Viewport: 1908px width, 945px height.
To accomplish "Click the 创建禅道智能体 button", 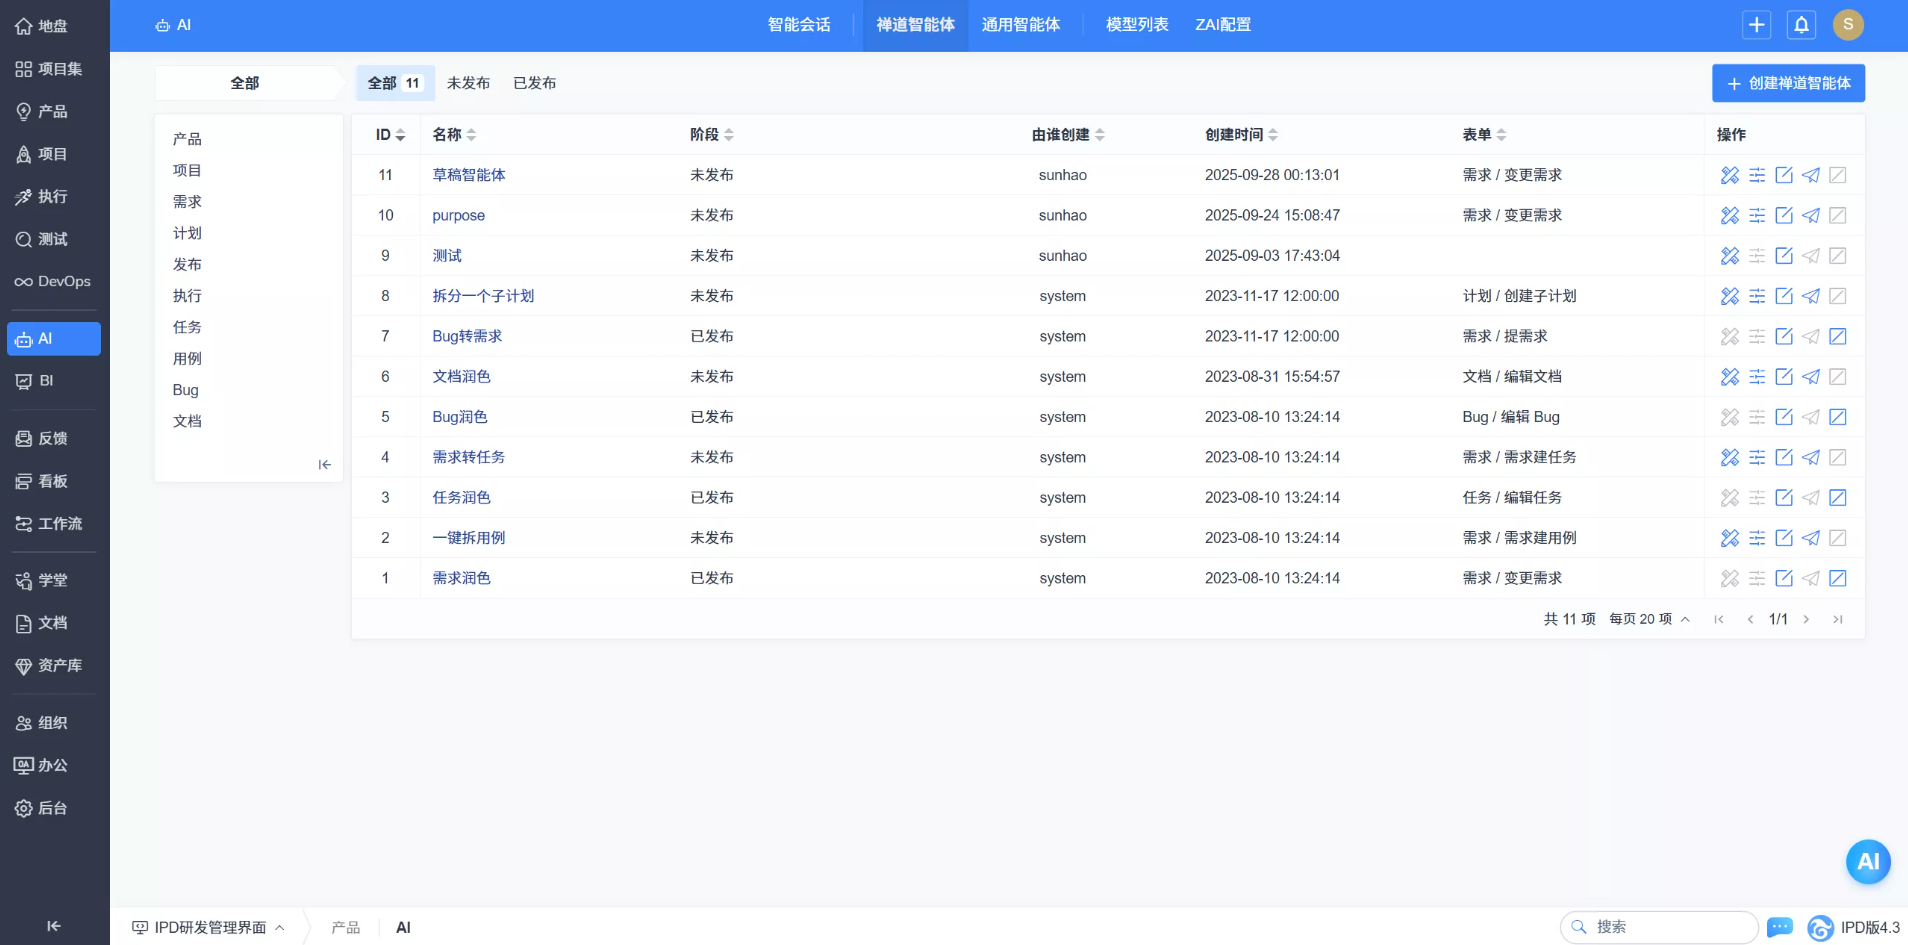I will 1788,83.
